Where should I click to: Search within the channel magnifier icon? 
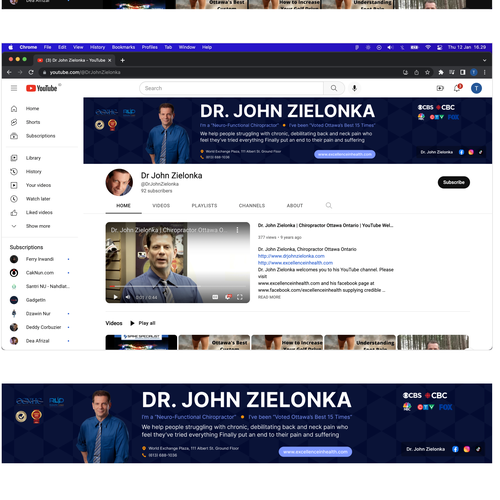(x=329, y=205)
